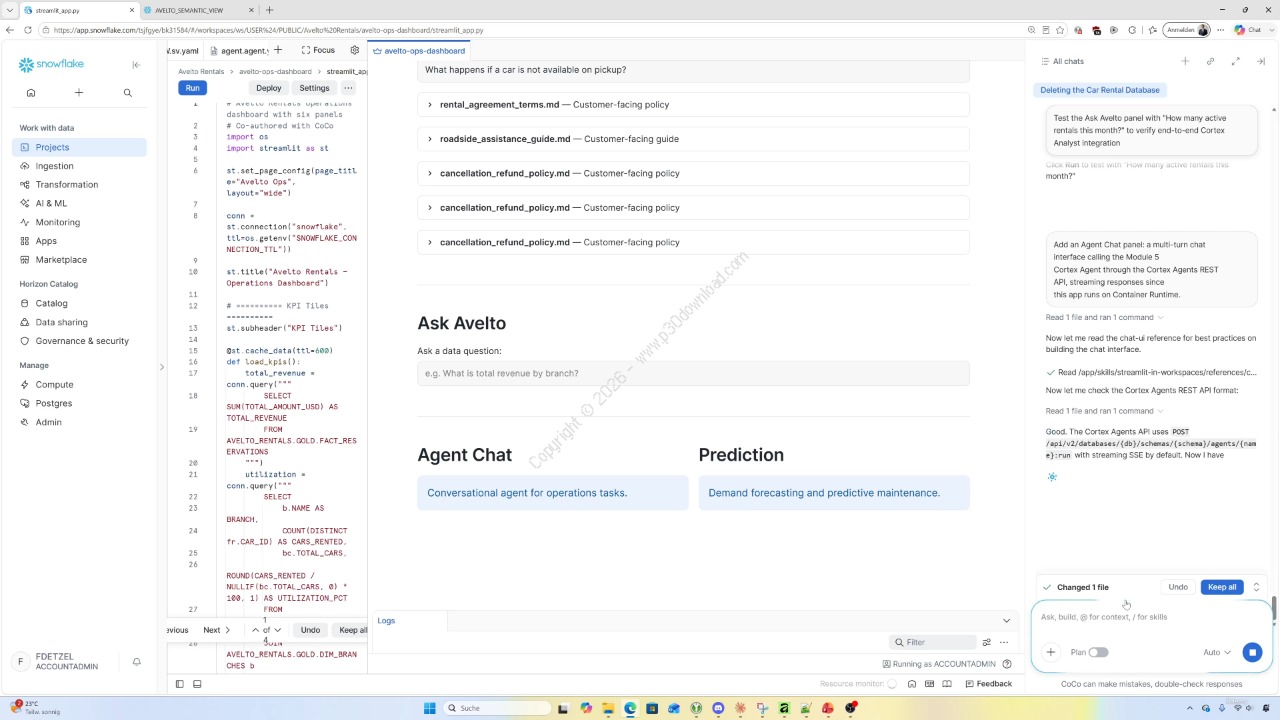
Task: Click Keep all in chat panel
Action: pyautogui.click(x=1222, y=587)
